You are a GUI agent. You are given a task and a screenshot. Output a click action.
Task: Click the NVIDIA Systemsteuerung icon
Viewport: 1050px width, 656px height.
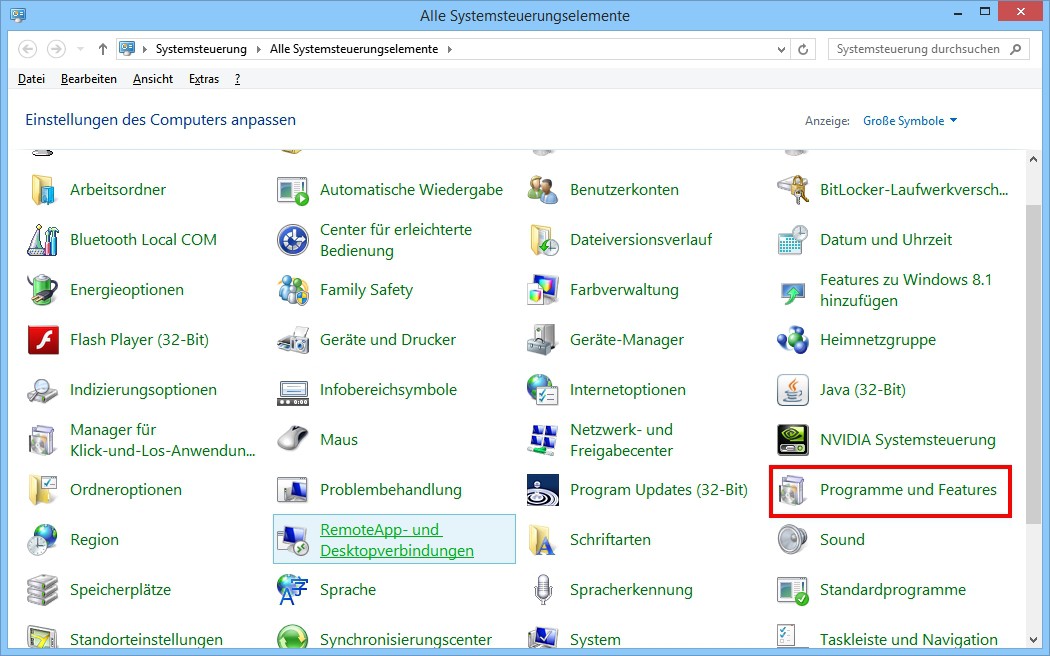point(793,440)
